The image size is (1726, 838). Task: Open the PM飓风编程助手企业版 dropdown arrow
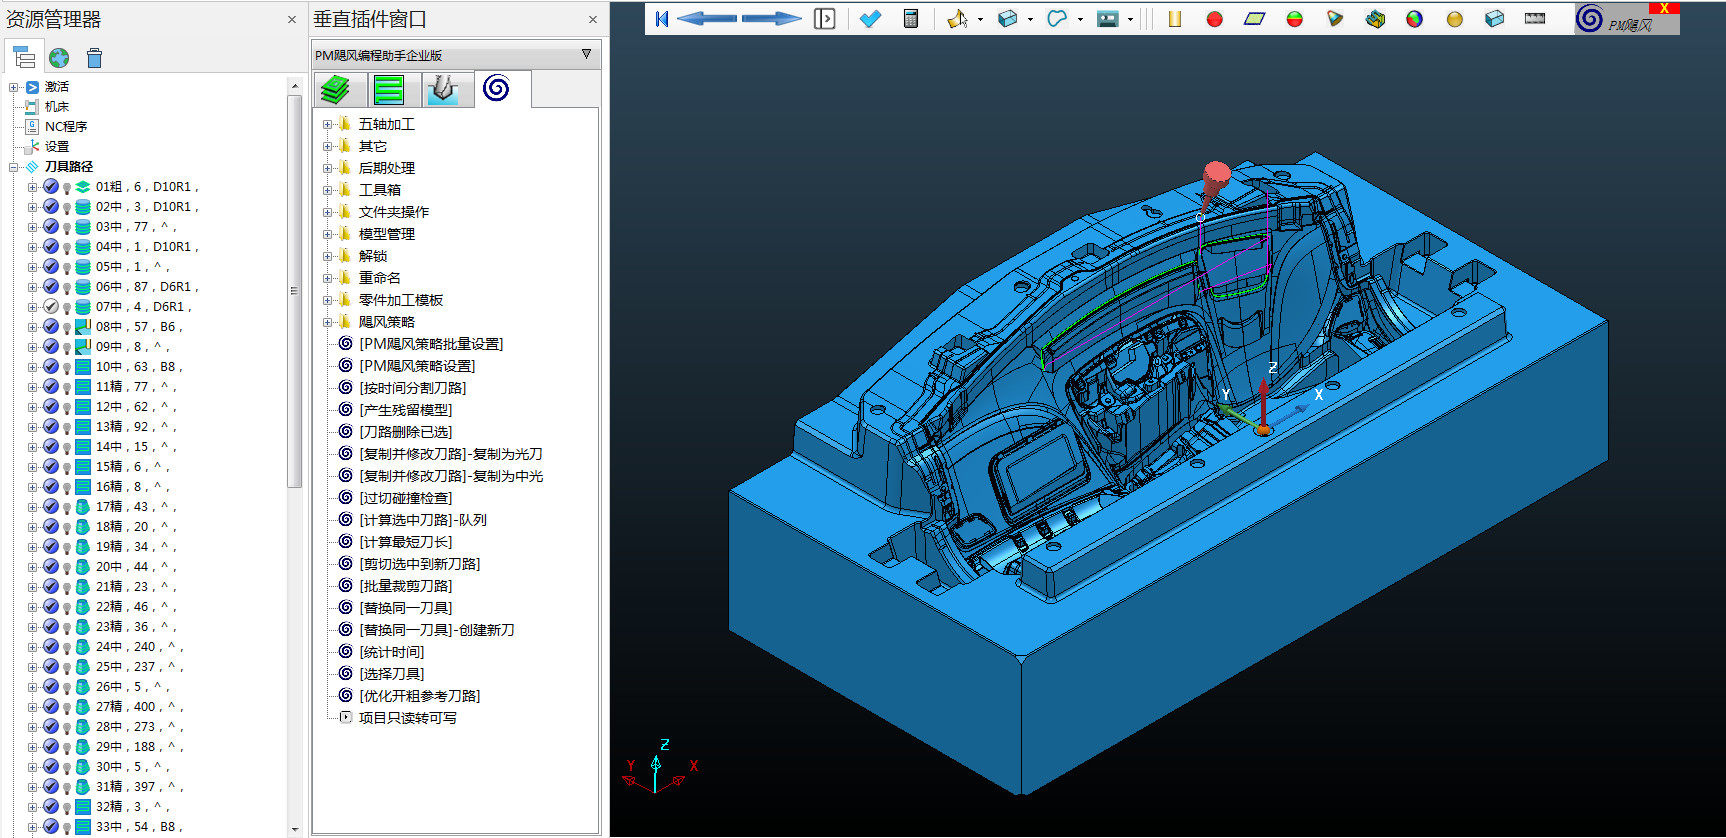click(x=586, y=55)
